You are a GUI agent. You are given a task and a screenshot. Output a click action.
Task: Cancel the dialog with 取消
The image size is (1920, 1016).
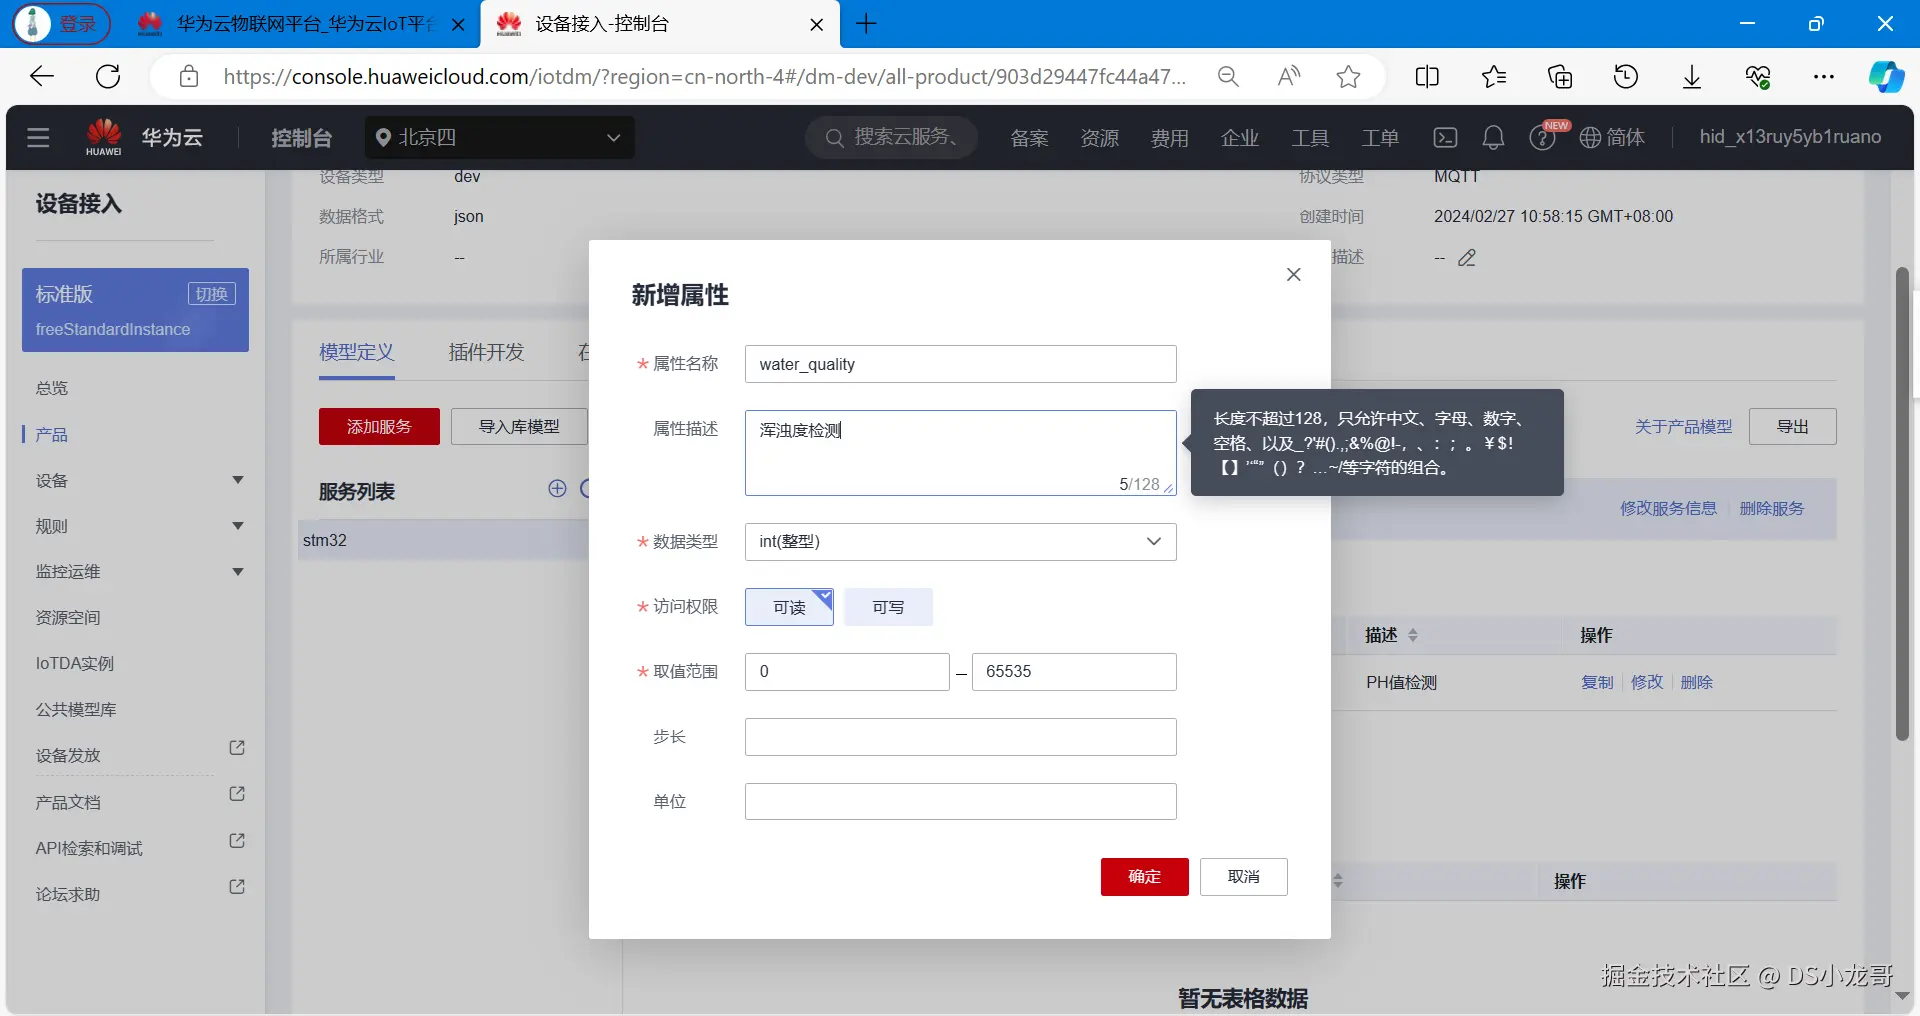pyautogui.click(x=1244, y=877)
